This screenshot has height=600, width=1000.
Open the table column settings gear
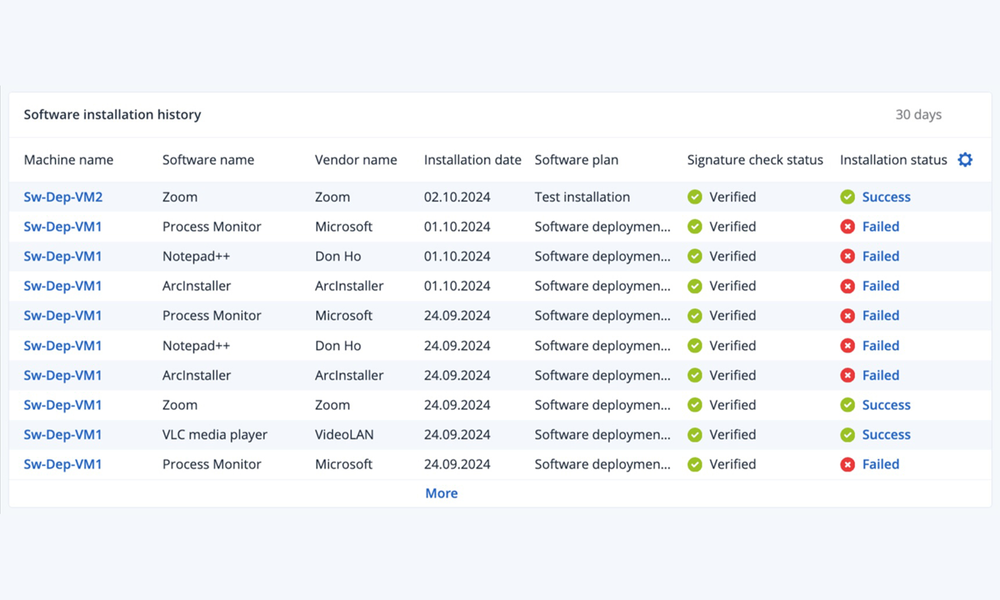(x=965, y=160)
